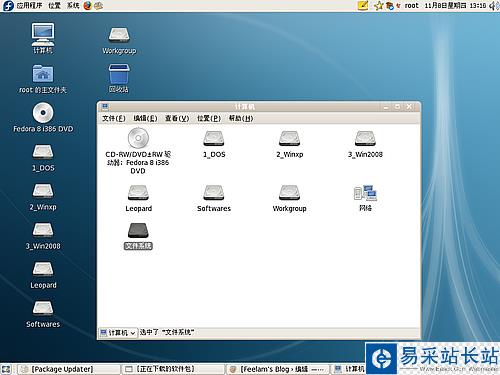Screen dimensions: 500x375
Task: Select the 3_Win2008 volume in the 计算机 window
Action: (365, 144)
